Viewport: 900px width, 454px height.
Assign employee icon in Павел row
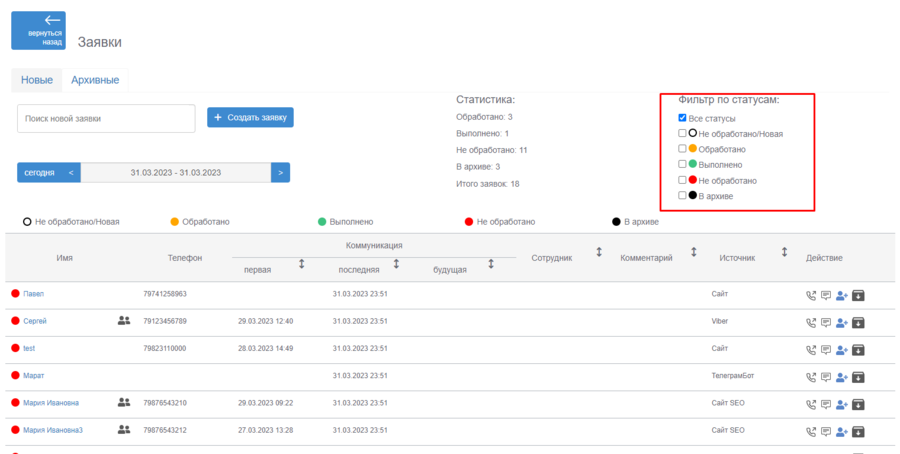[842, 296]
